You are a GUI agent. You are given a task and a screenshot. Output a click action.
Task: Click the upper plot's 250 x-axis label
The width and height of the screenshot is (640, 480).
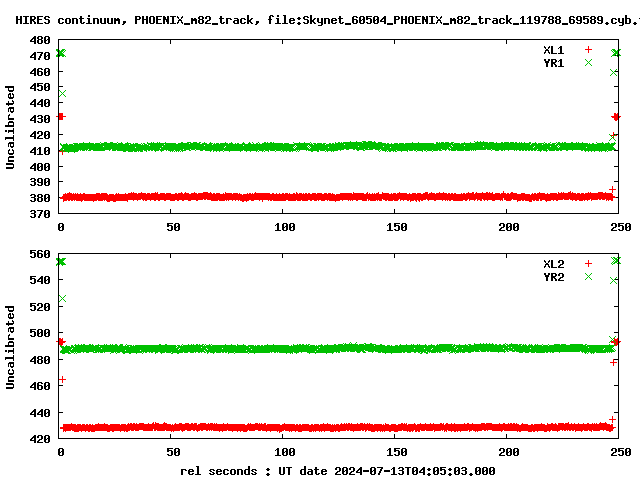[x=621, y=227]
